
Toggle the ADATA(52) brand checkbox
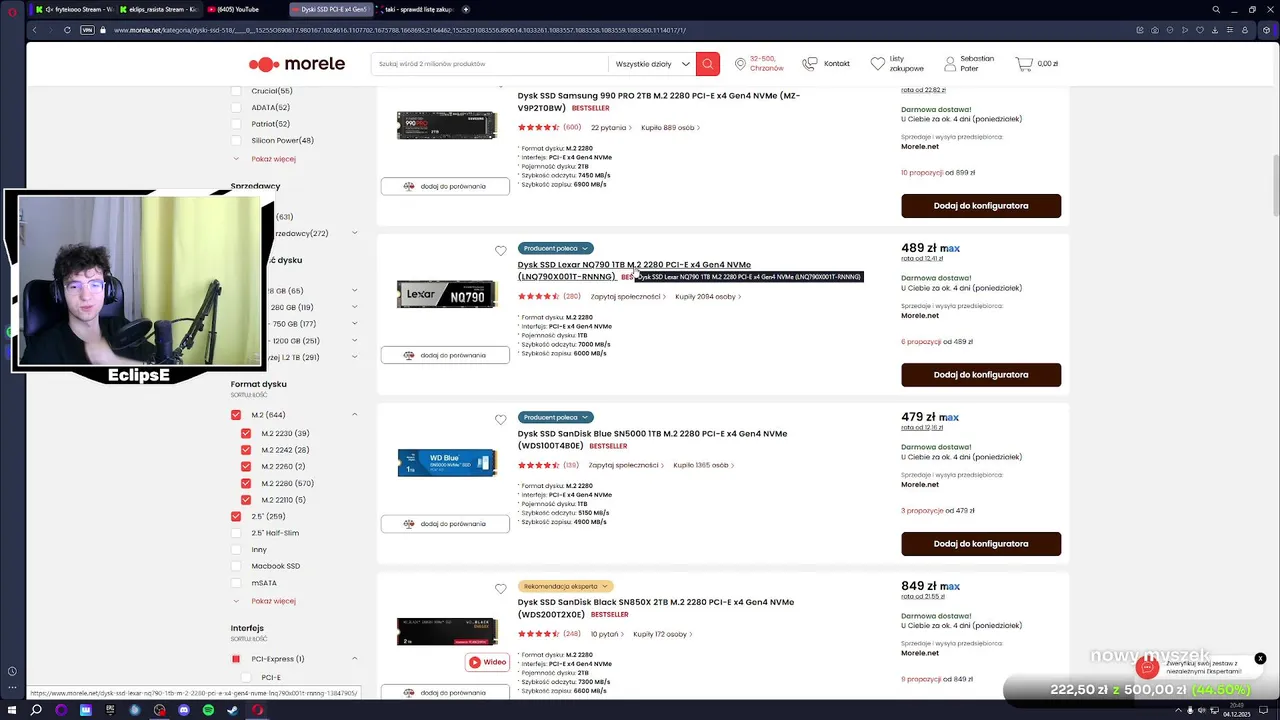coord(236,107)
